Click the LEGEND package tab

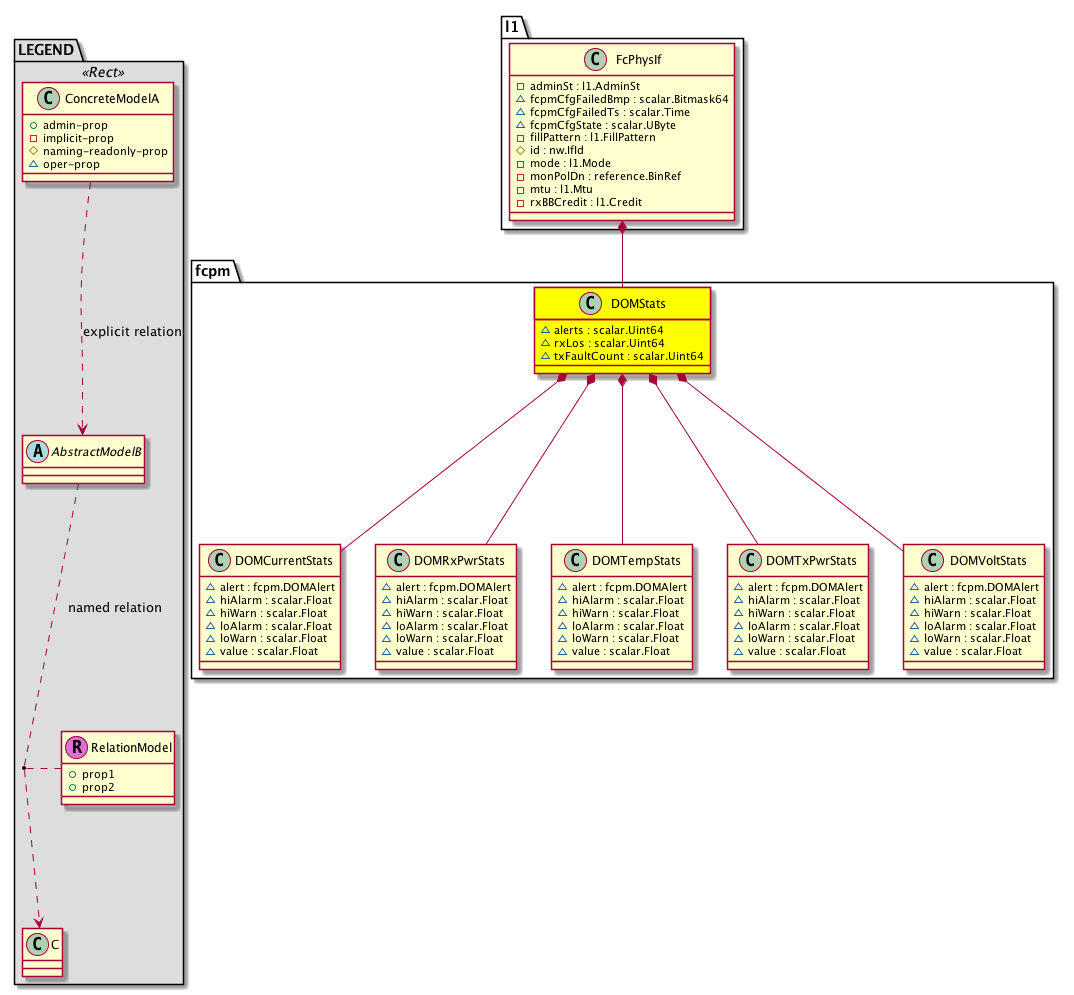46,47
